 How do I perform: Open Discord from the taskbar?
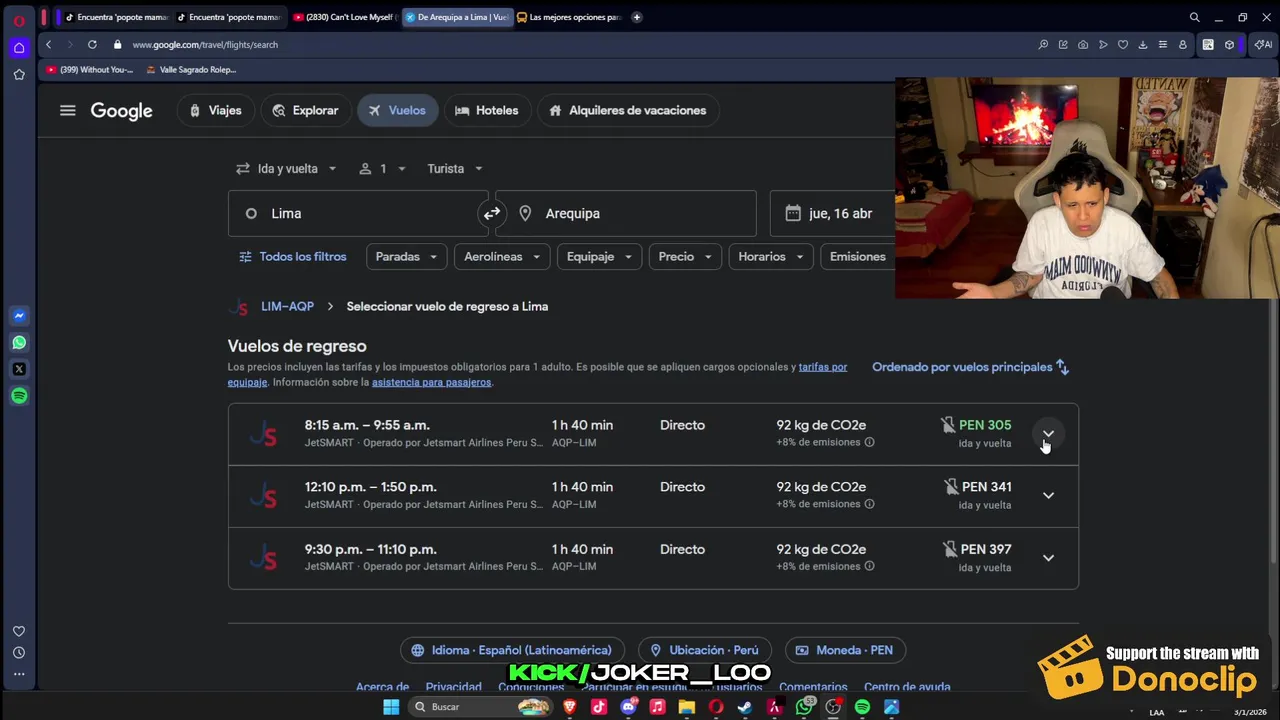[x=628, y=707]
